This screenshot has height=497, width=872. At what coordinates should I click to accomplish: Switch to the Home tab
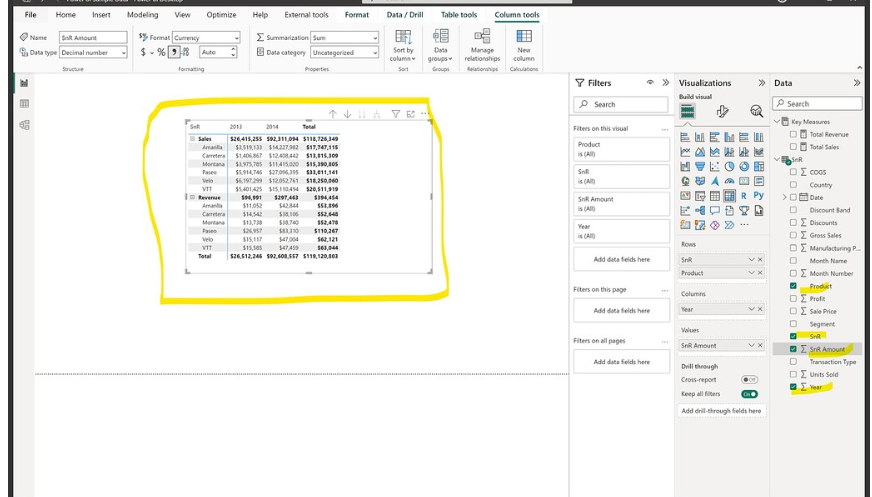point(66,15)
